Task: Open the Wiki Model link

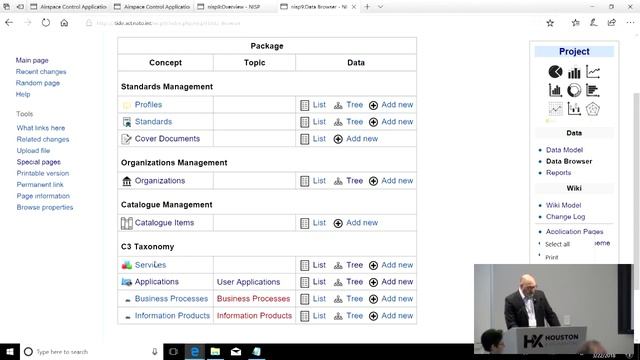Action: (563, 205)
